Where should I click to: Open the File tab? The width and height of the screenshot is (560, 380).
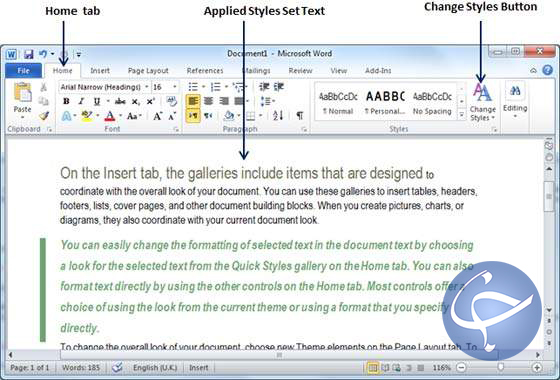tap(23, 71)
